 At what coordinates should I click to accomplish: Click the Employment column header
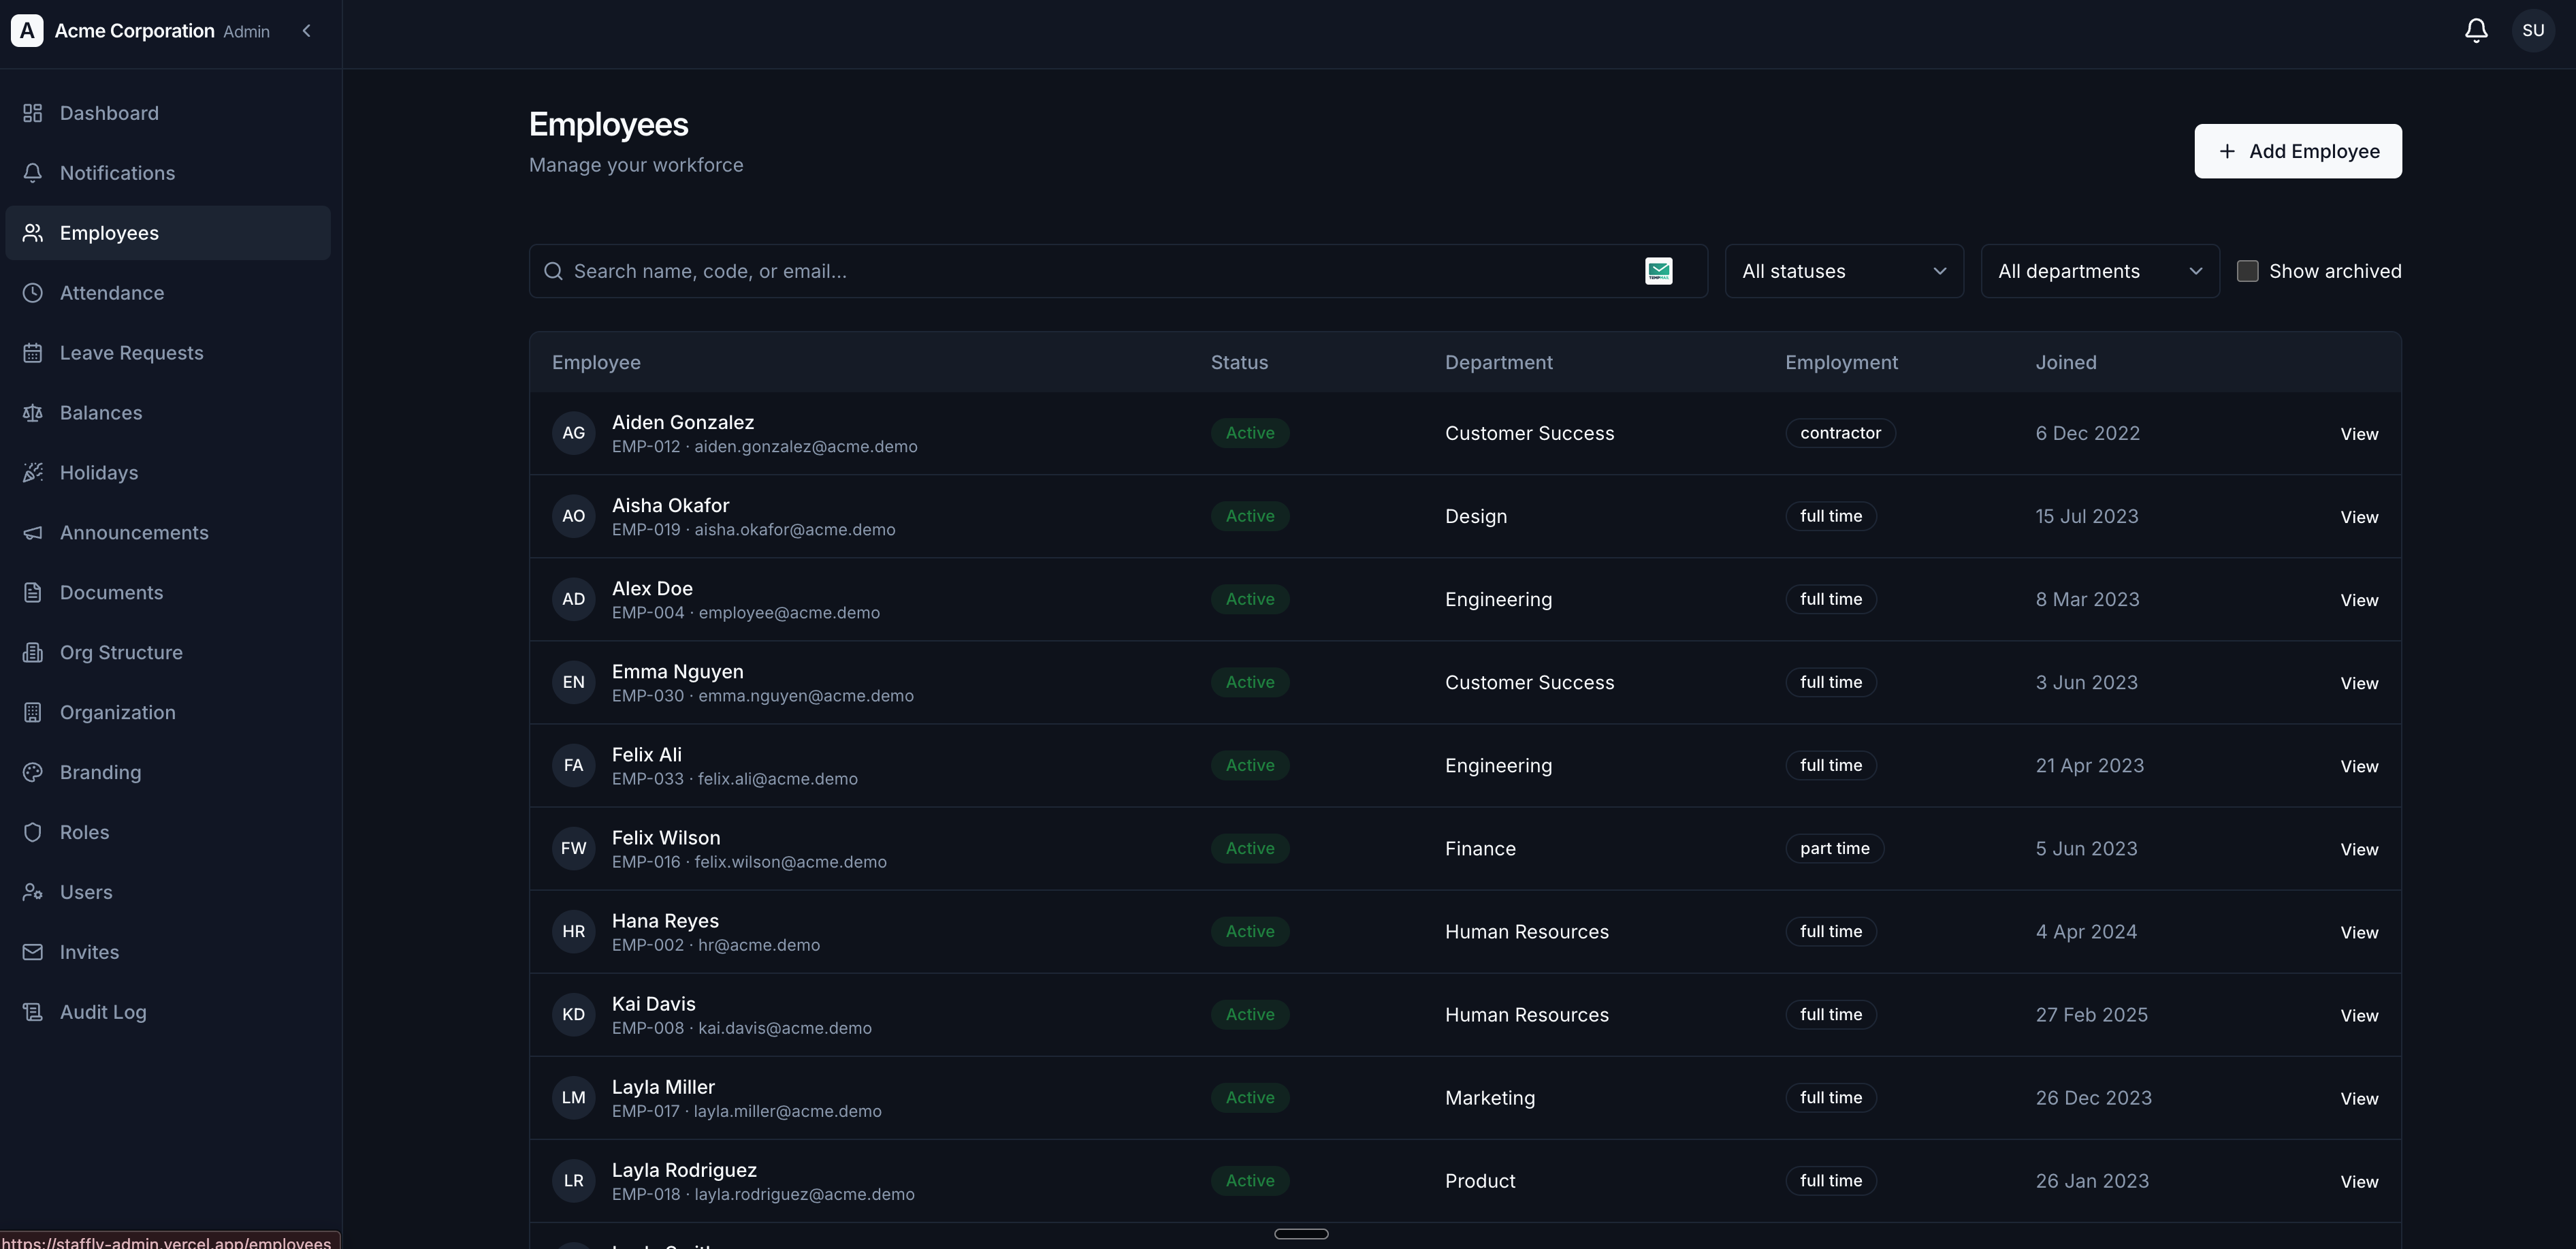[x=1841, y=362]
